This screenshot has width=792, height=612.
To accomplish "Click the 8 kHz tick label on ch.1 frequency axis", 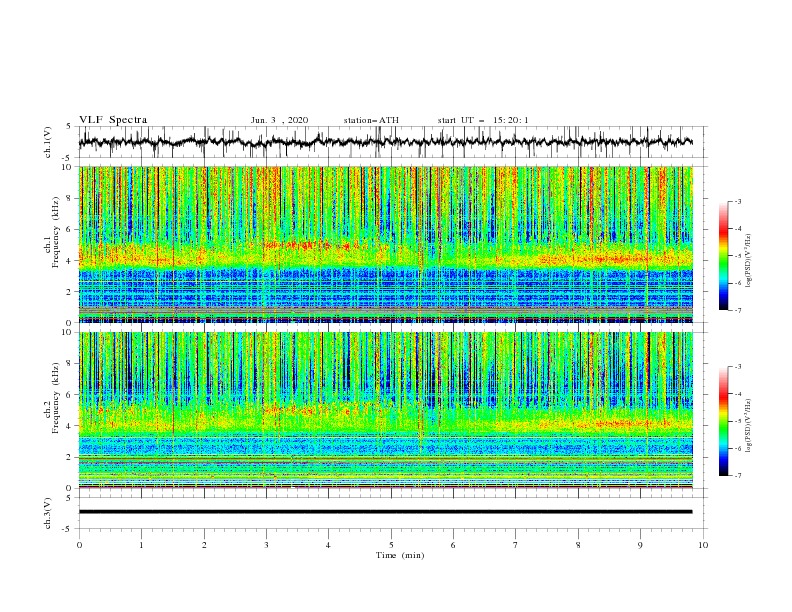I will (69, 198).
